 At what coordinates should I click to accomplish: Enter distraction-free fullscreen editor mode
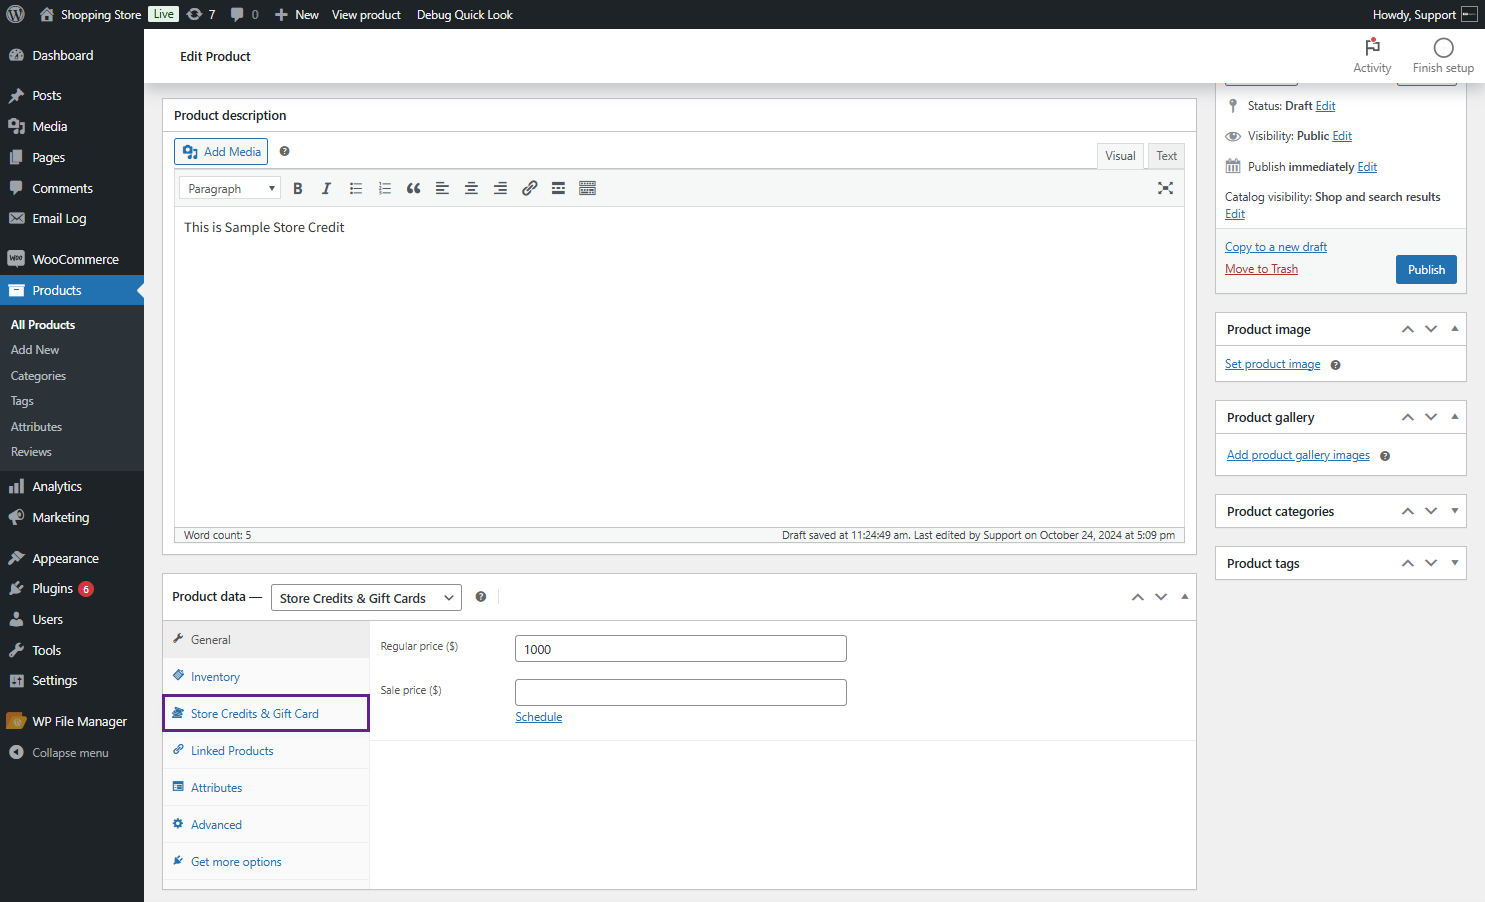(1165, 188)
